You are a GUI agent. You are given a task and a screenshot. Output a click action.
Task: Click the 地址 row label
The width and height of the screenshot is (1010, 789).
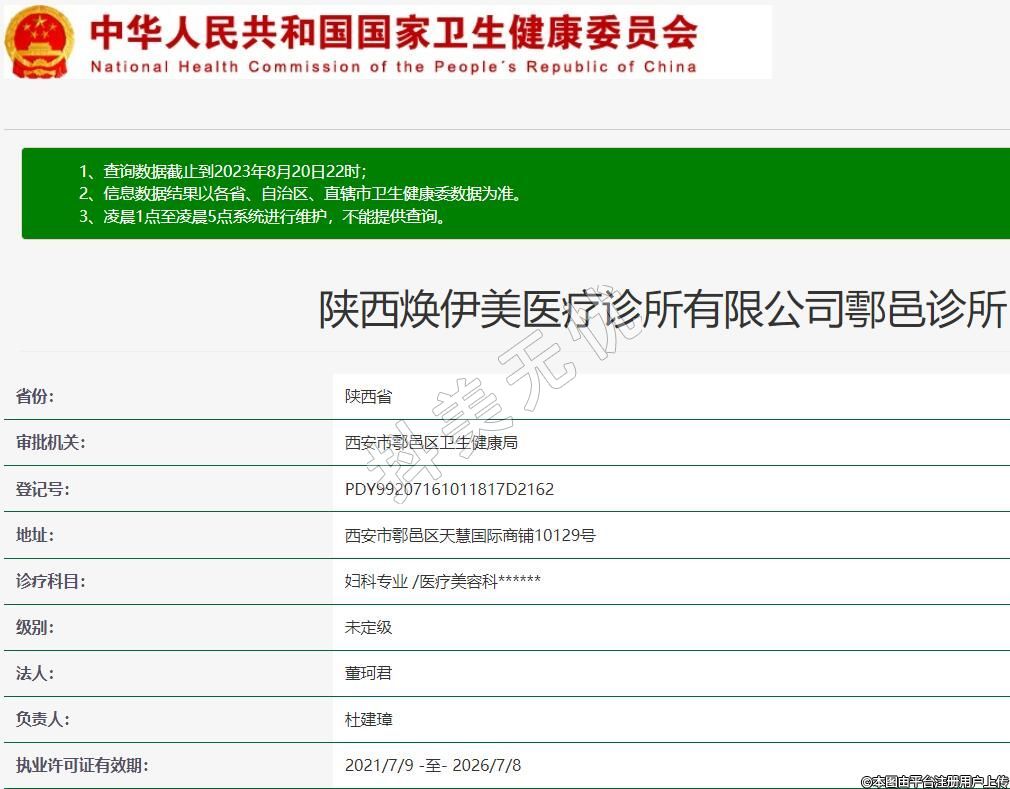[35, 535]
